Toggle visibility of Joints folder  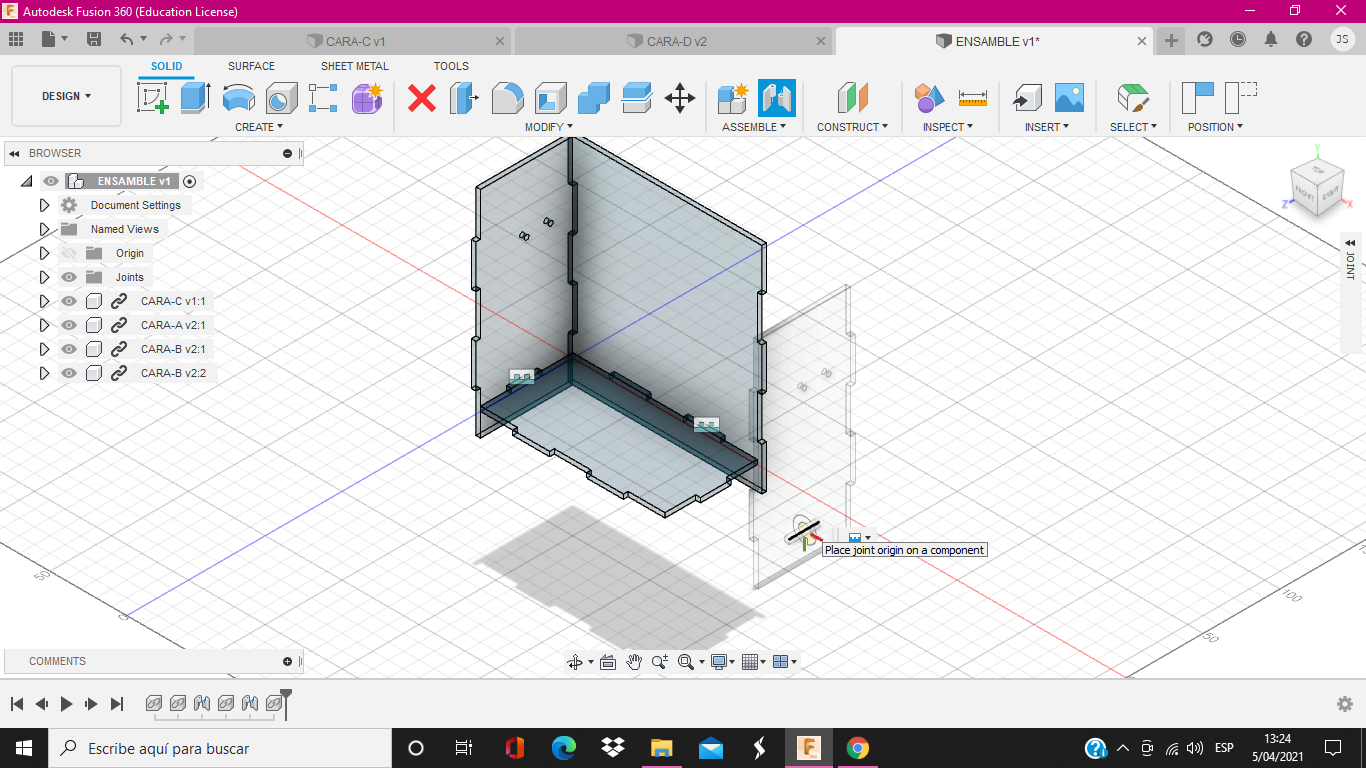69,277
